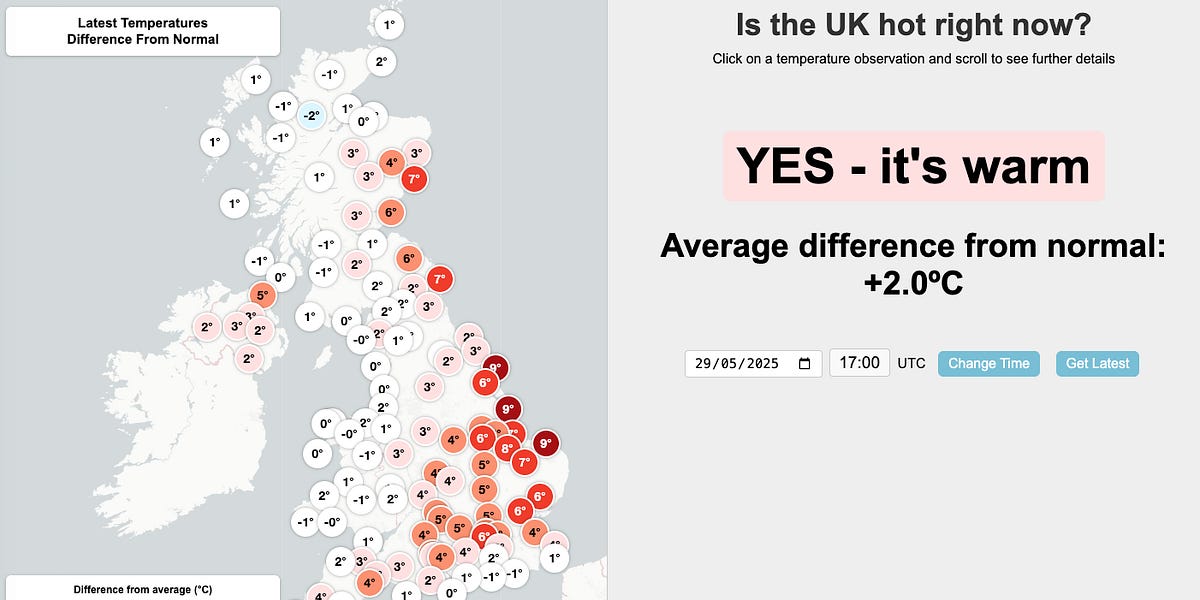Click the 17:00 time field
This screenshot has height=600, width=1200.
pyautogui.click(x=858, y=363)
